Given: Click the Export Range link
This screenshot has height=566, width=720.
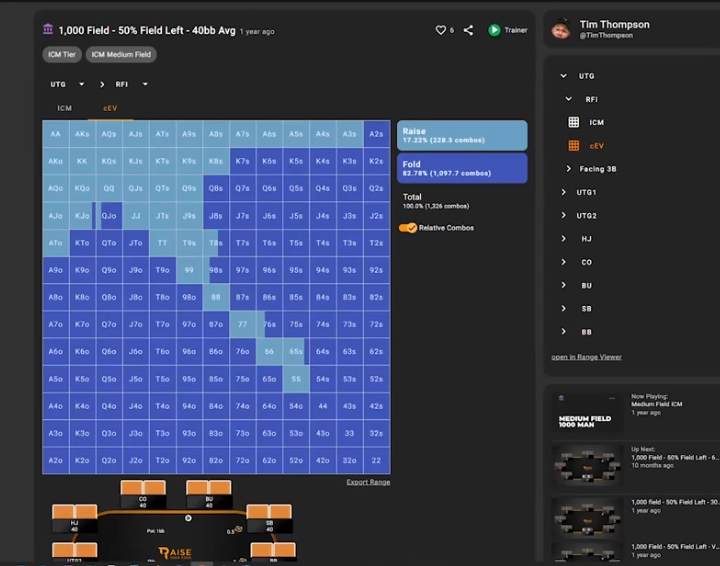Looking at the screenshot, I should (x=368, y=482).
